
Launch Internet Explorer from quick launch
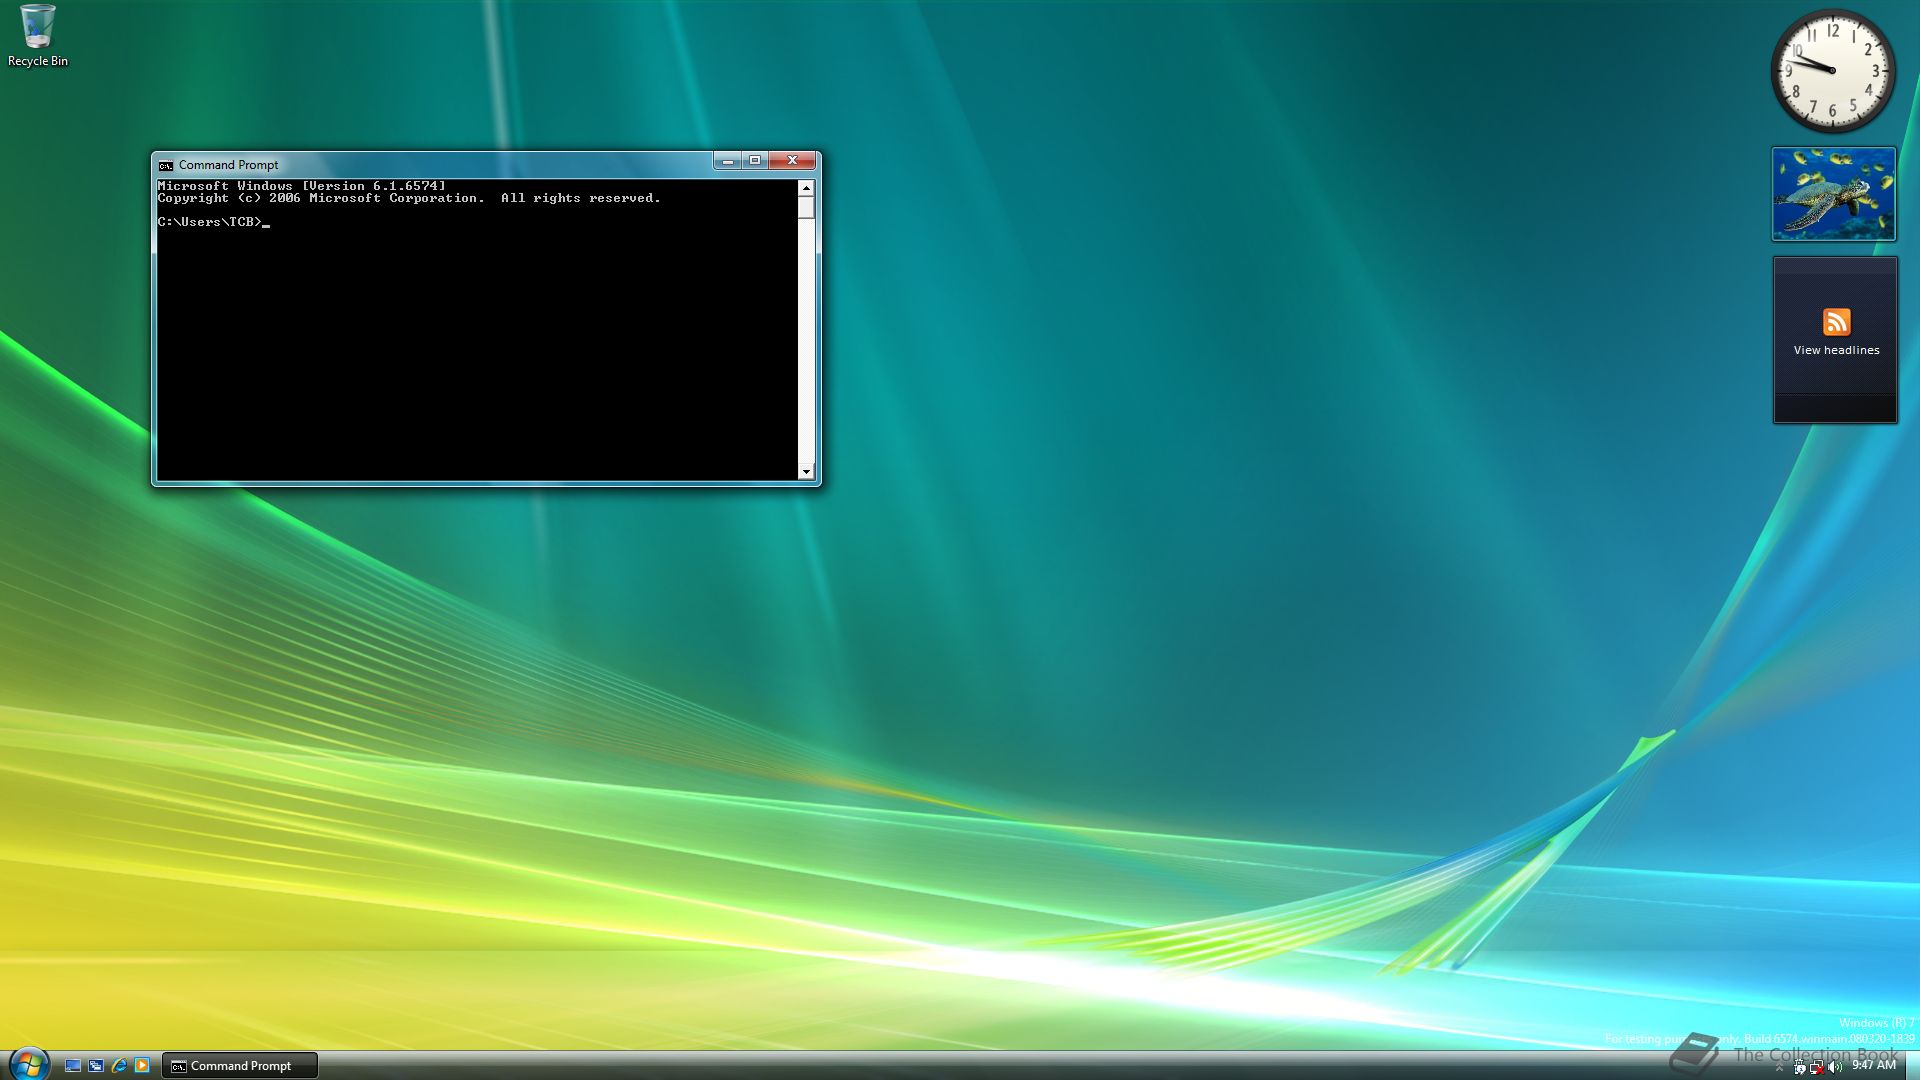click(x=119, y=1066)
